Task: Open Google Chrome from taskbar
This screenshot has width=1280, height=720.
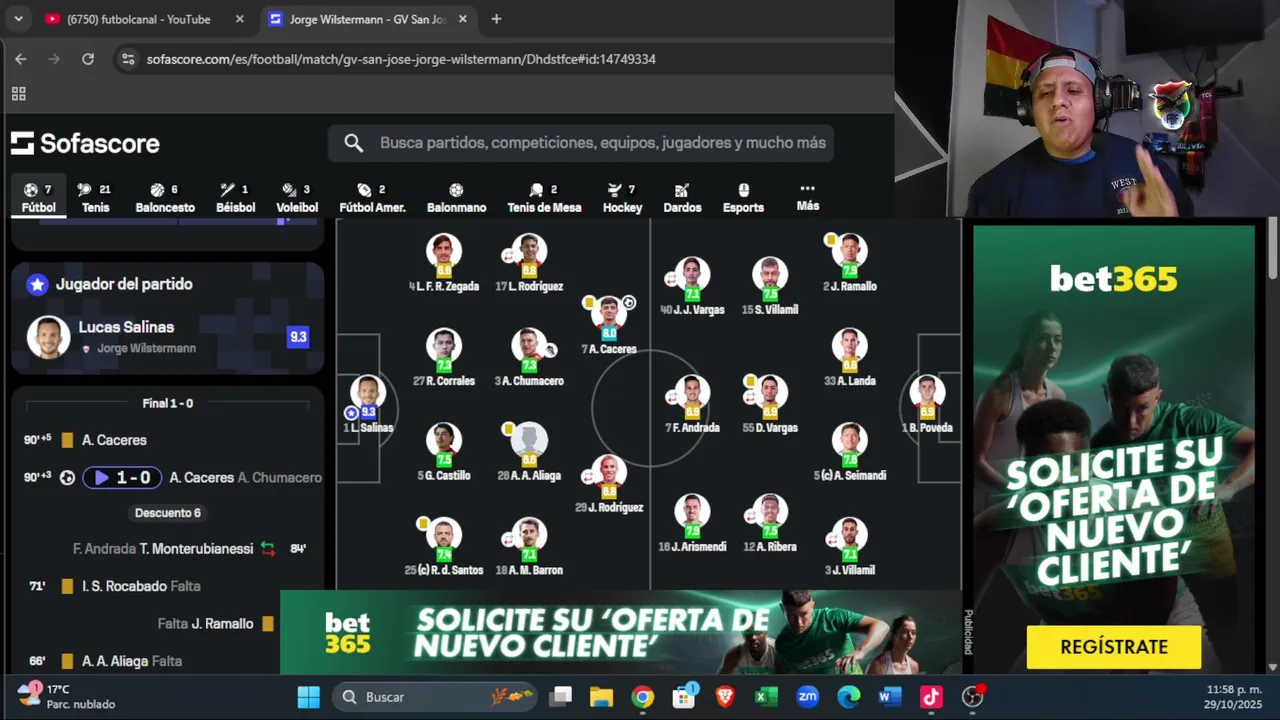Action: 642,697
